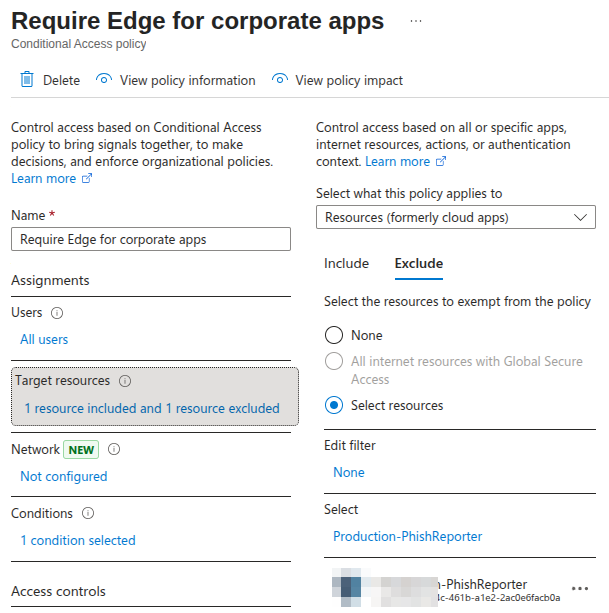Click the info icon next to Conditions
Viewport: 609px width, 613px height.
tap(88, 513)
